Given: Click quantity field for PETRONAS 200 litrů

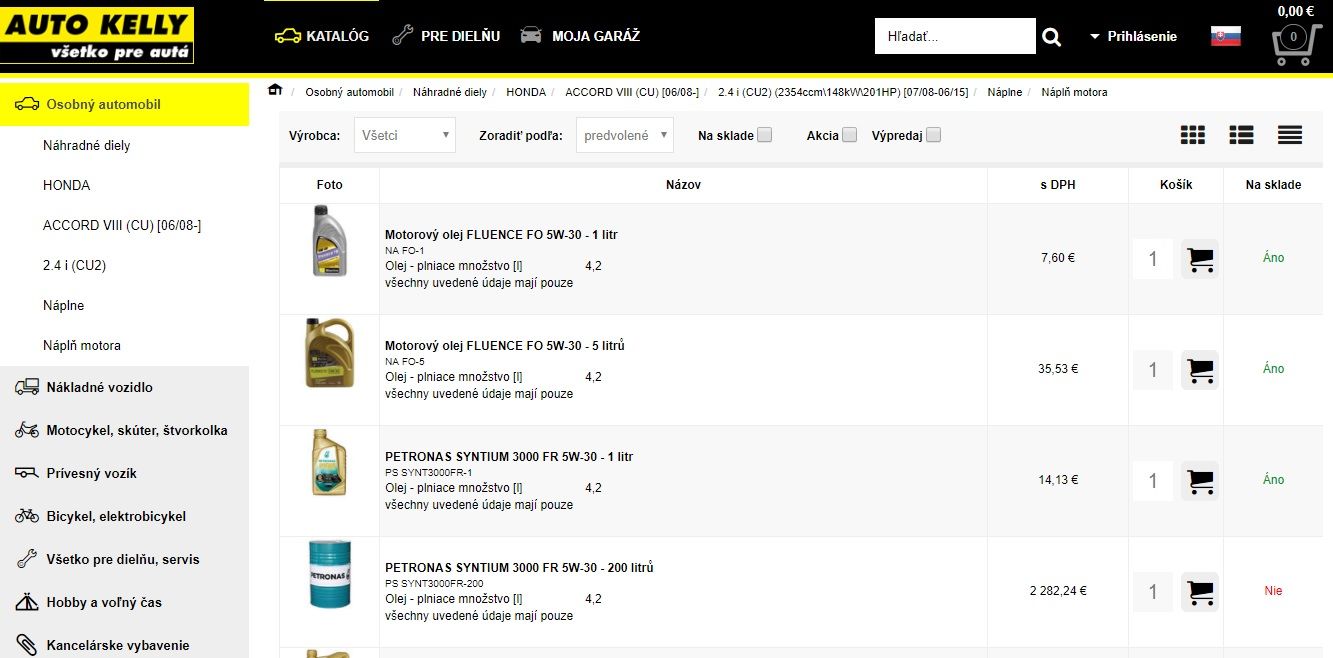Looking at the screenshot, I should click(x=1153, y=592).
